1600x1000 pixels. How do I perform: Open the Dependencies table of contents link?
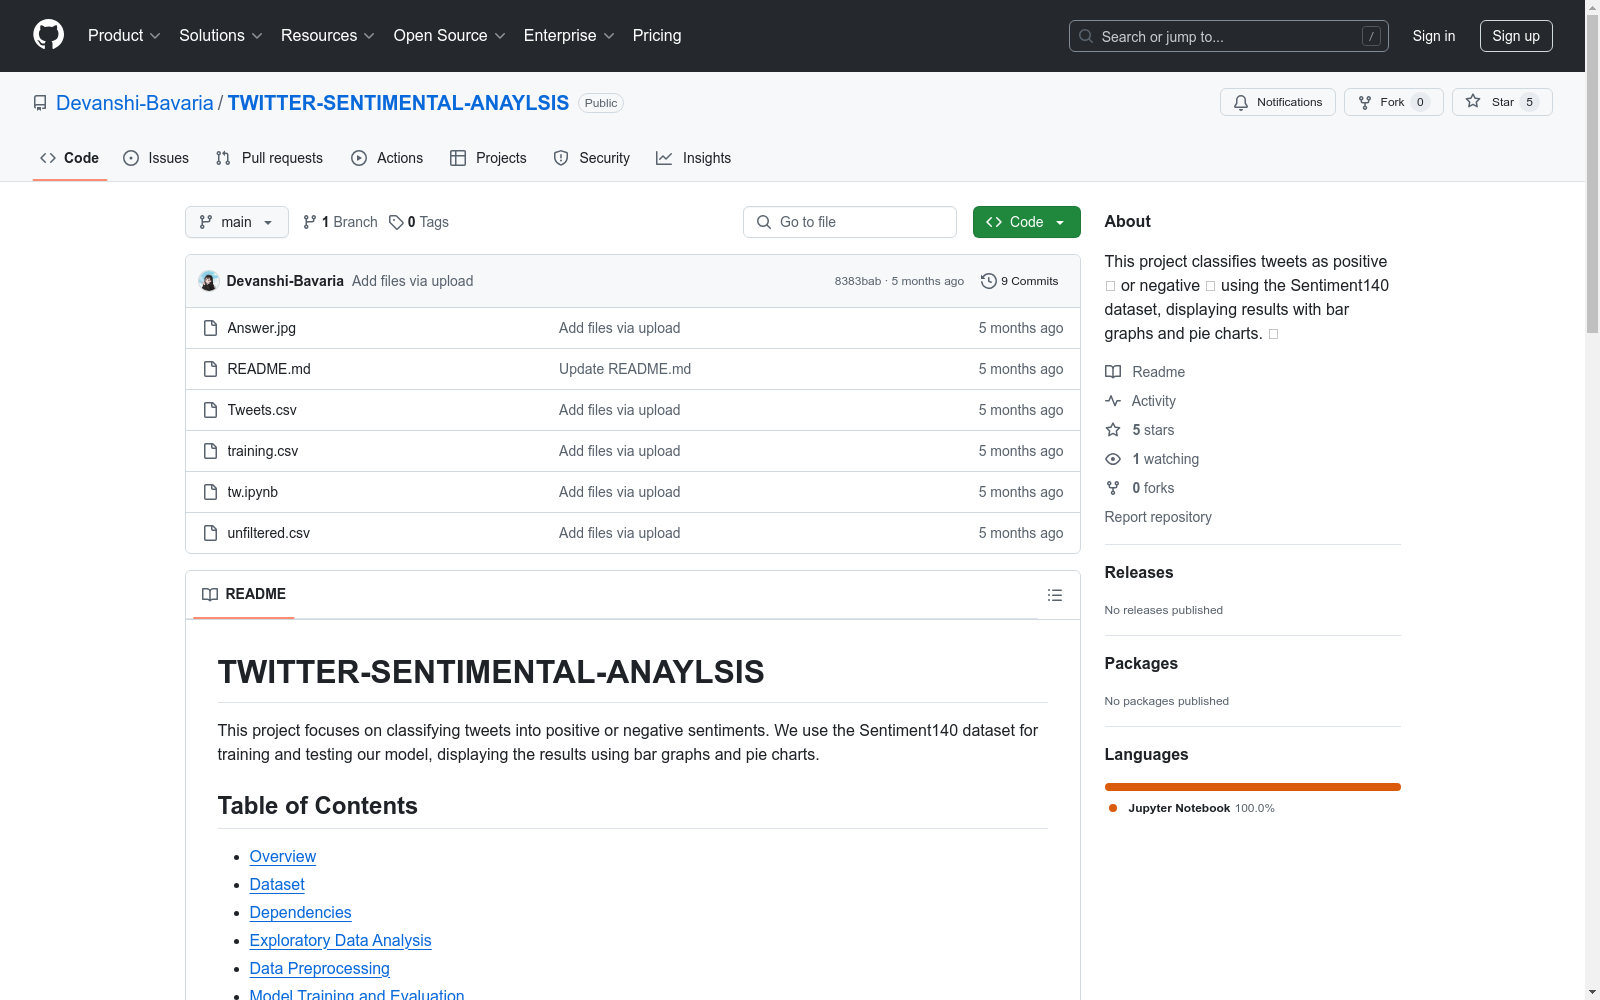301,913
